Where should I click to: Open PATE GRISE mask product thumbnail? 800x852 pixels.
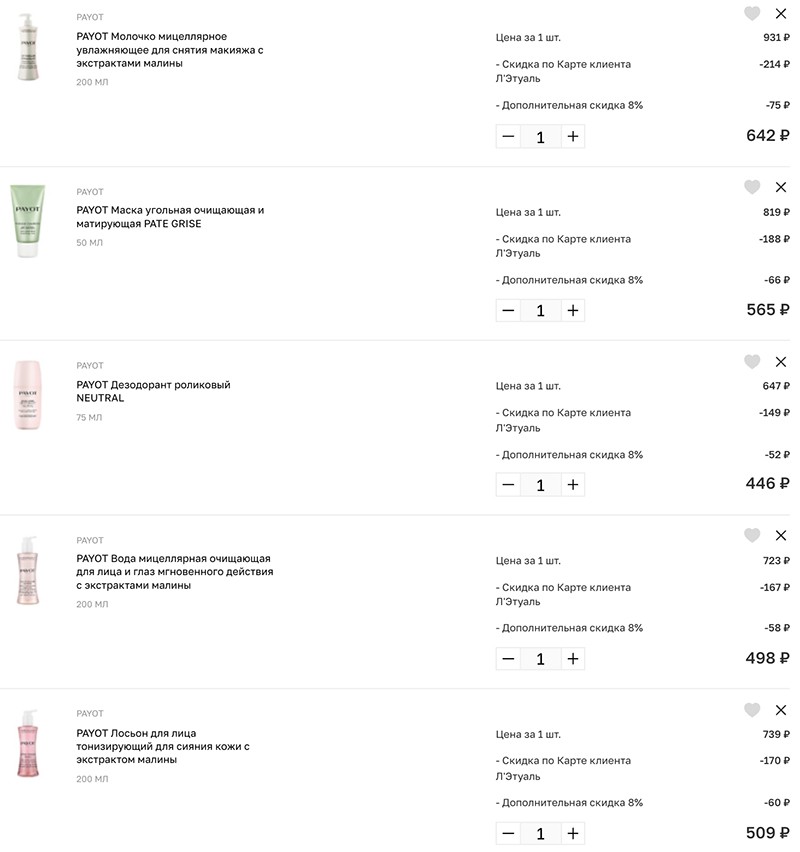(x=28, y=221)
